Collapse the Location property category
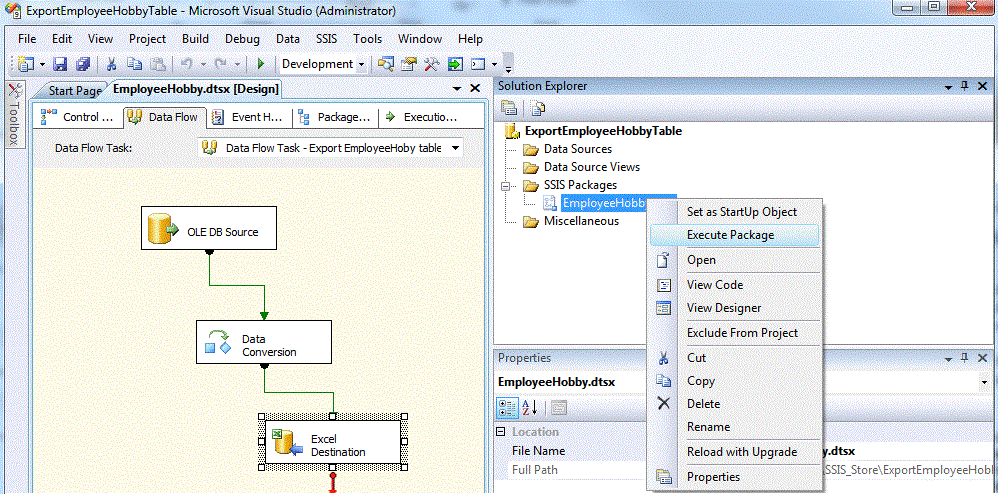This screenshot has height=494, width=1000. pos(501,432)
